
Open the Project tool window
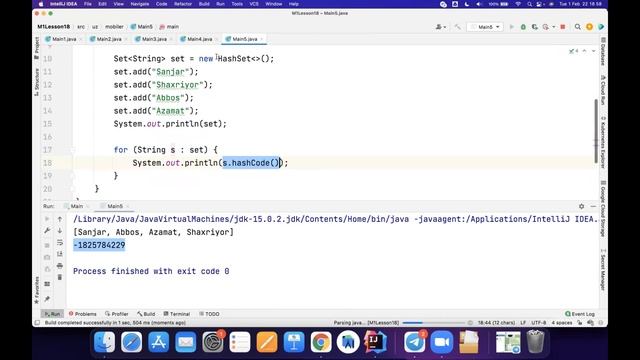(x=37, y=48)
